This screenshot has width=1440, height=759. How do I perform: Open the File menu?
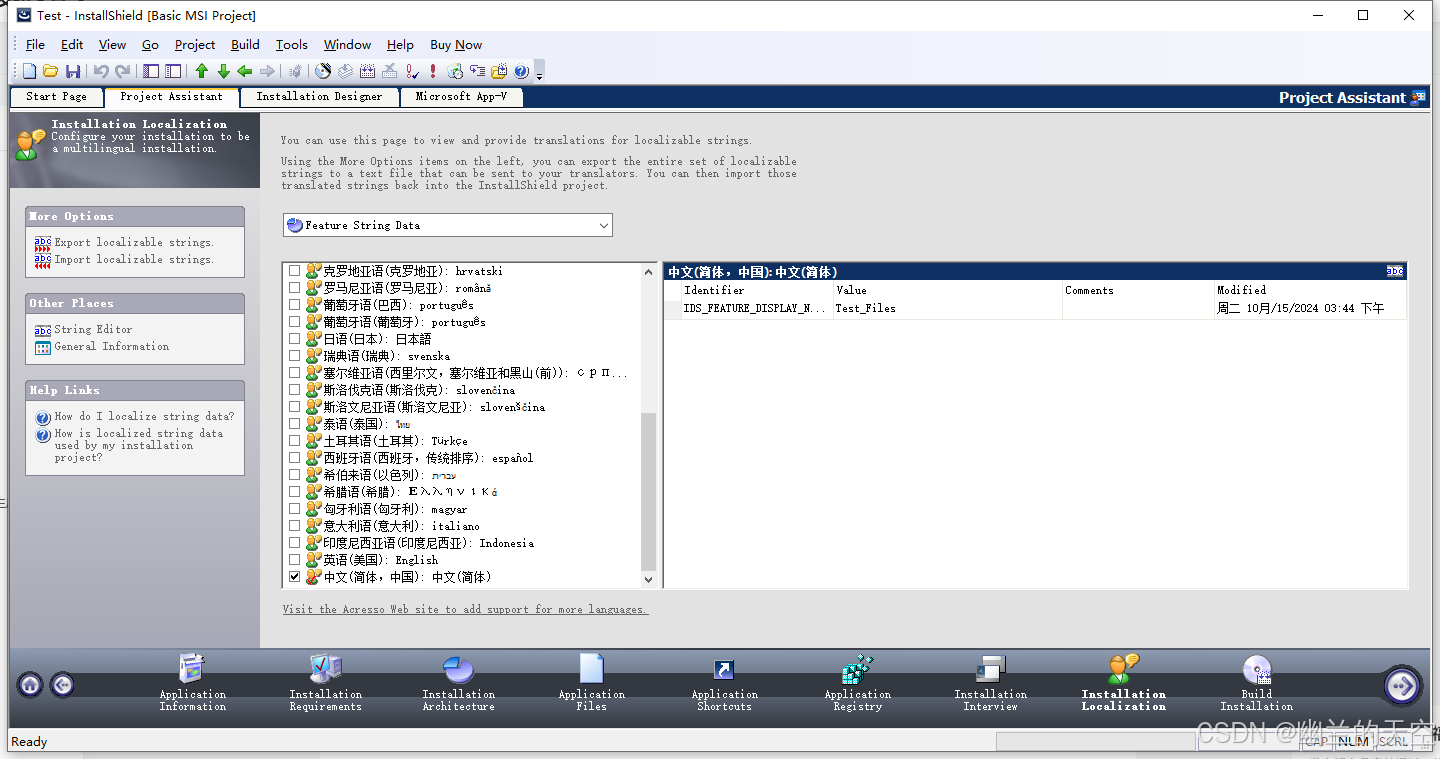click(x=35, y=44)
